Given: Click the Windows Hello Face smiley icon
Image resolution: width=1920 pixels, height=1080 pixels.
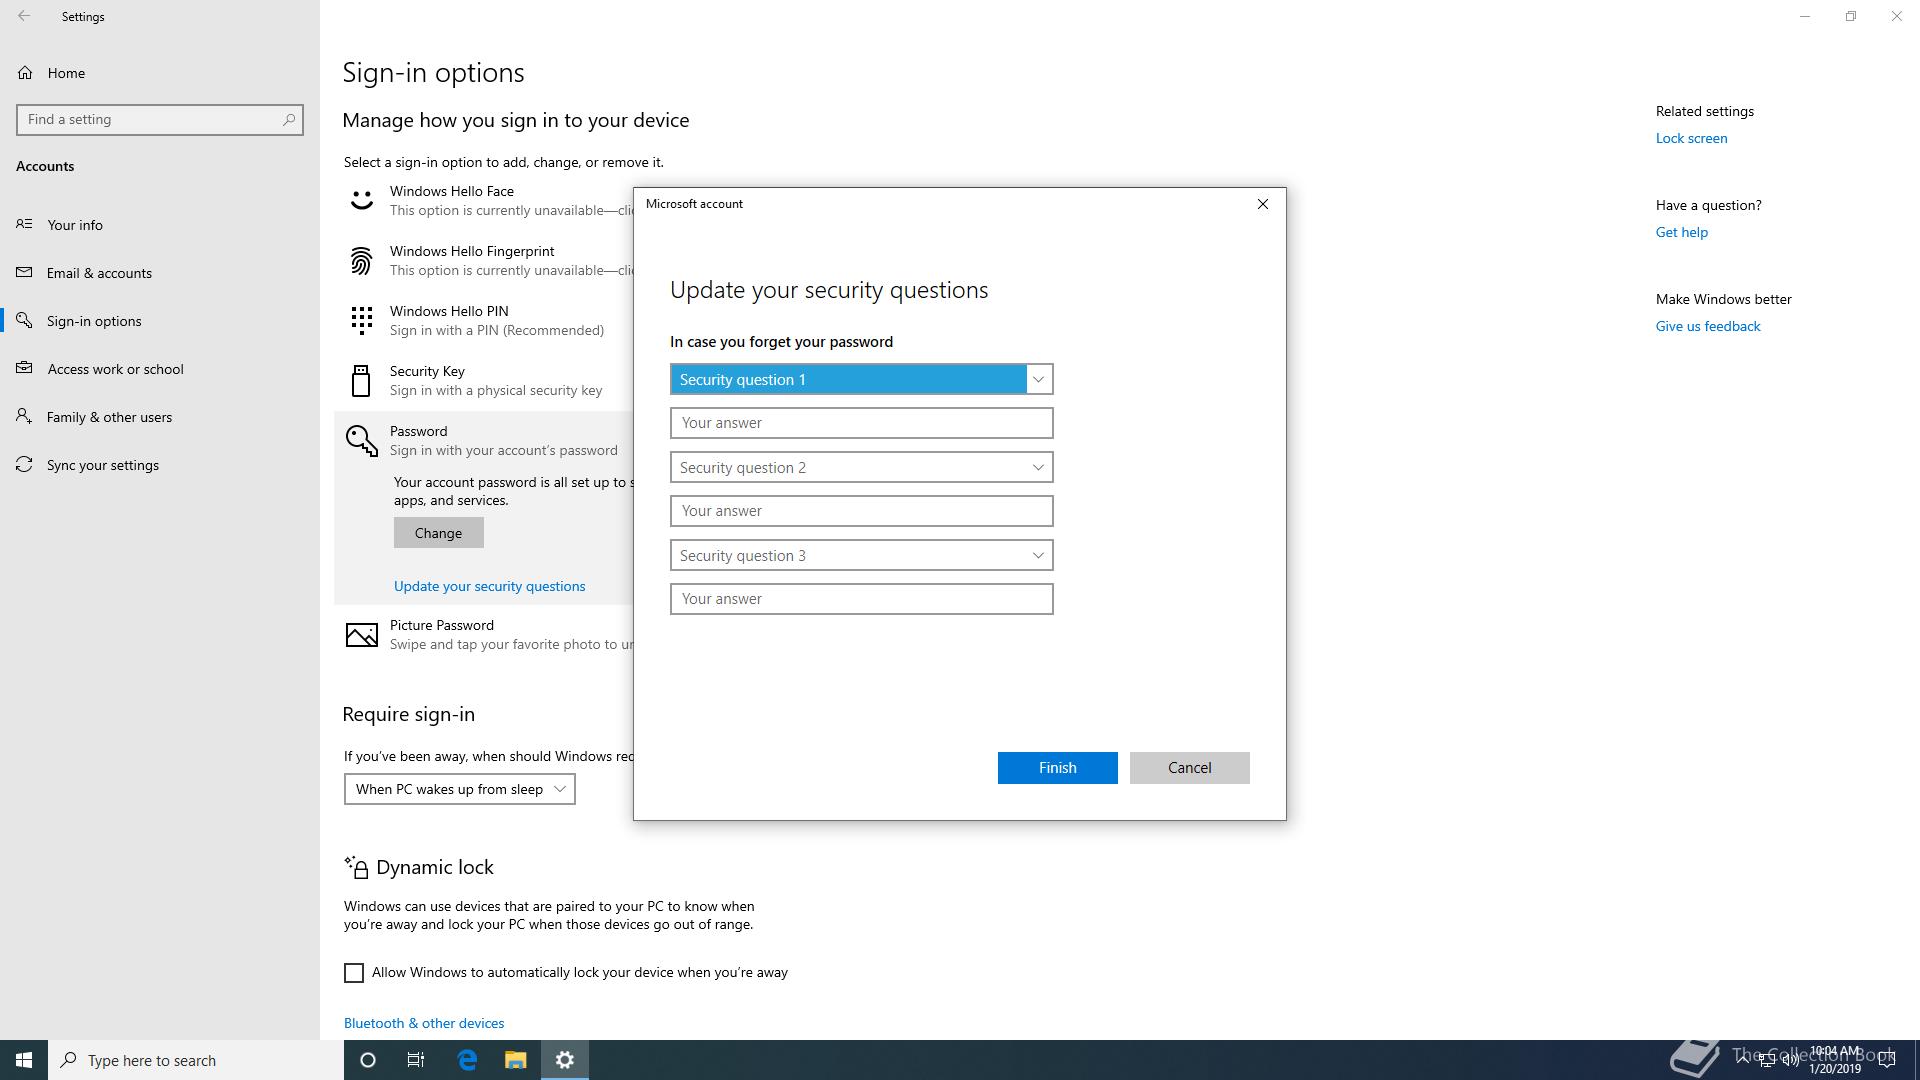Looking at the screenshot, I should [x=361, y=200].
